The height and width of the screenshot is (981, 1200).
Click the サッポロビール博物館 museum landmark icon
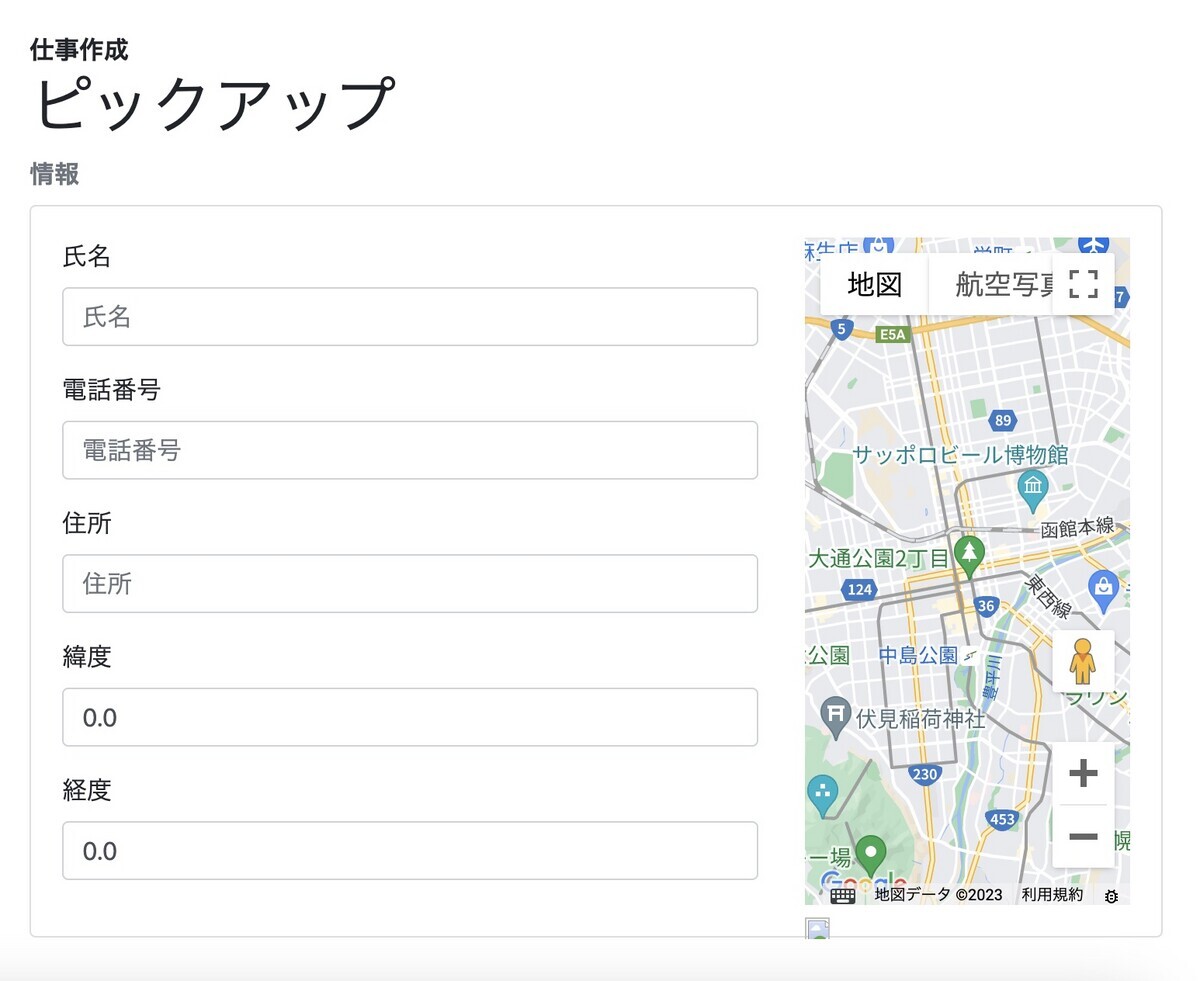click(1032, 488)
